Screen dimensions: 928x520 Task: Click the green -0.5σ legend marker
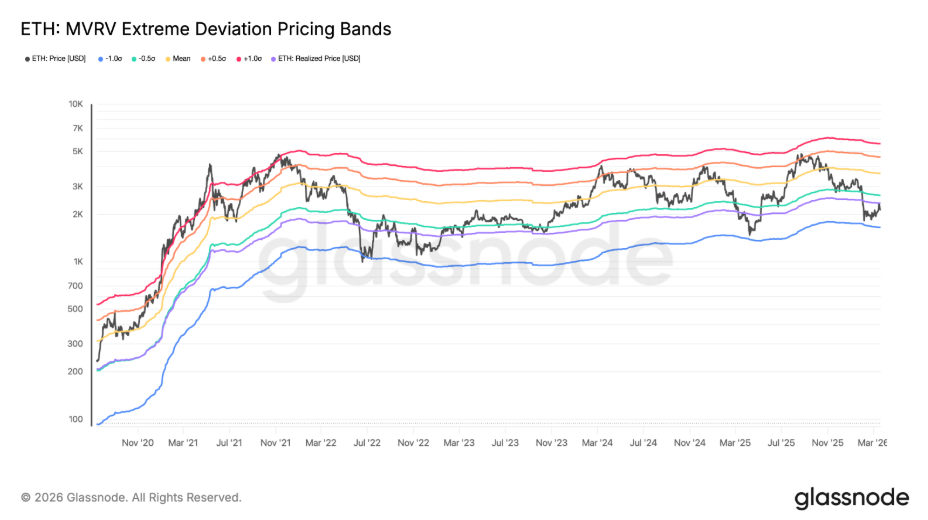(x=134, y=59)
